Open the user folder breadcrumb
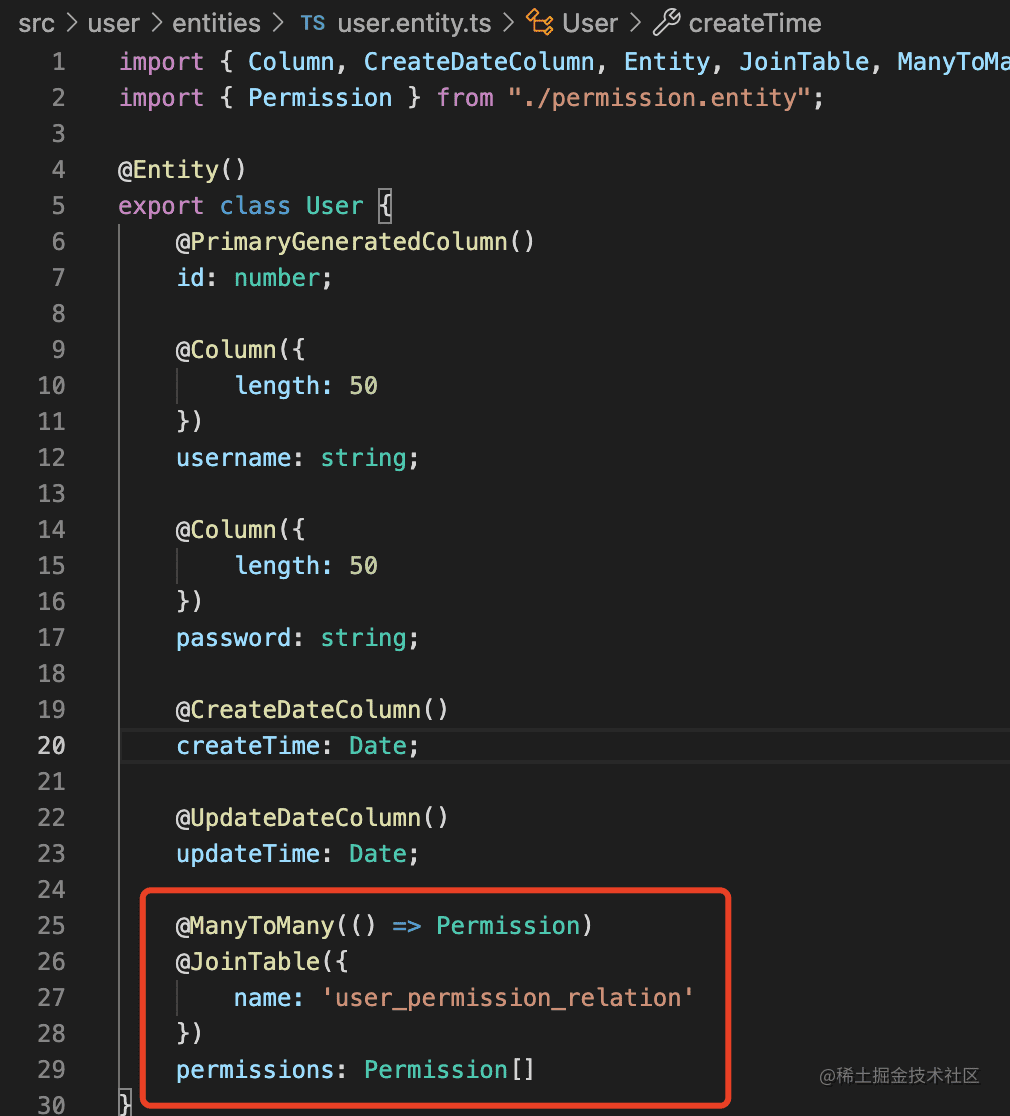1010x1116 pixels. pos(114,23)
